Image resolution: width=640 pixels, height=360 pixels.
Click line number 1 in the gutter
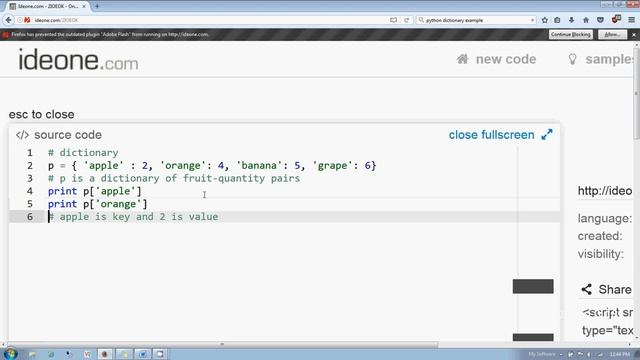pos(30,153)
